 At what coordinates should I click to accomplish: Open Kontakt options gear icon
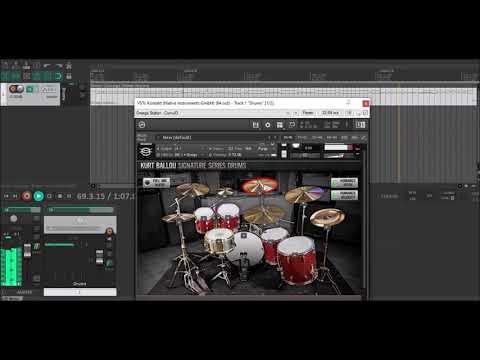click(x=268, y=125)
